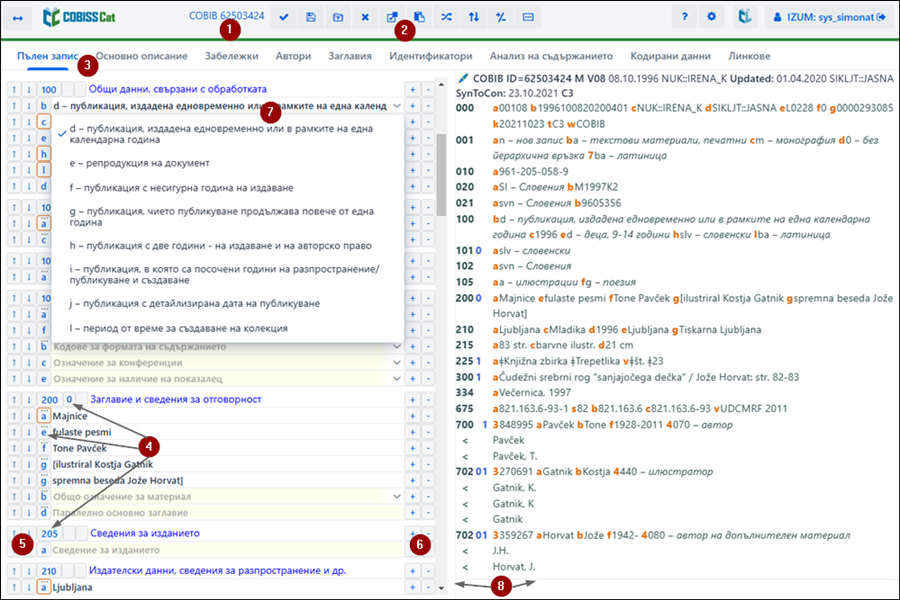The width and height of the screenshot is (900, 600).
Task: Click the checkmark validate record icon
Action: (x=284, y=17)
